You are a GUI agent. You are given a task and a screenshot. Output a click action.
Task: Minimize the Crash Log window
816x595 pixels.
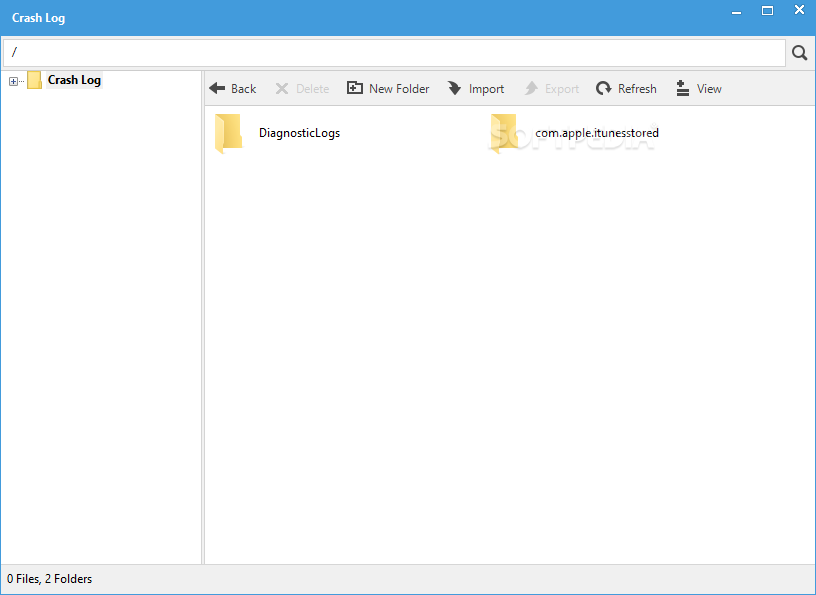pyautogui.click(x=736, y=11)
